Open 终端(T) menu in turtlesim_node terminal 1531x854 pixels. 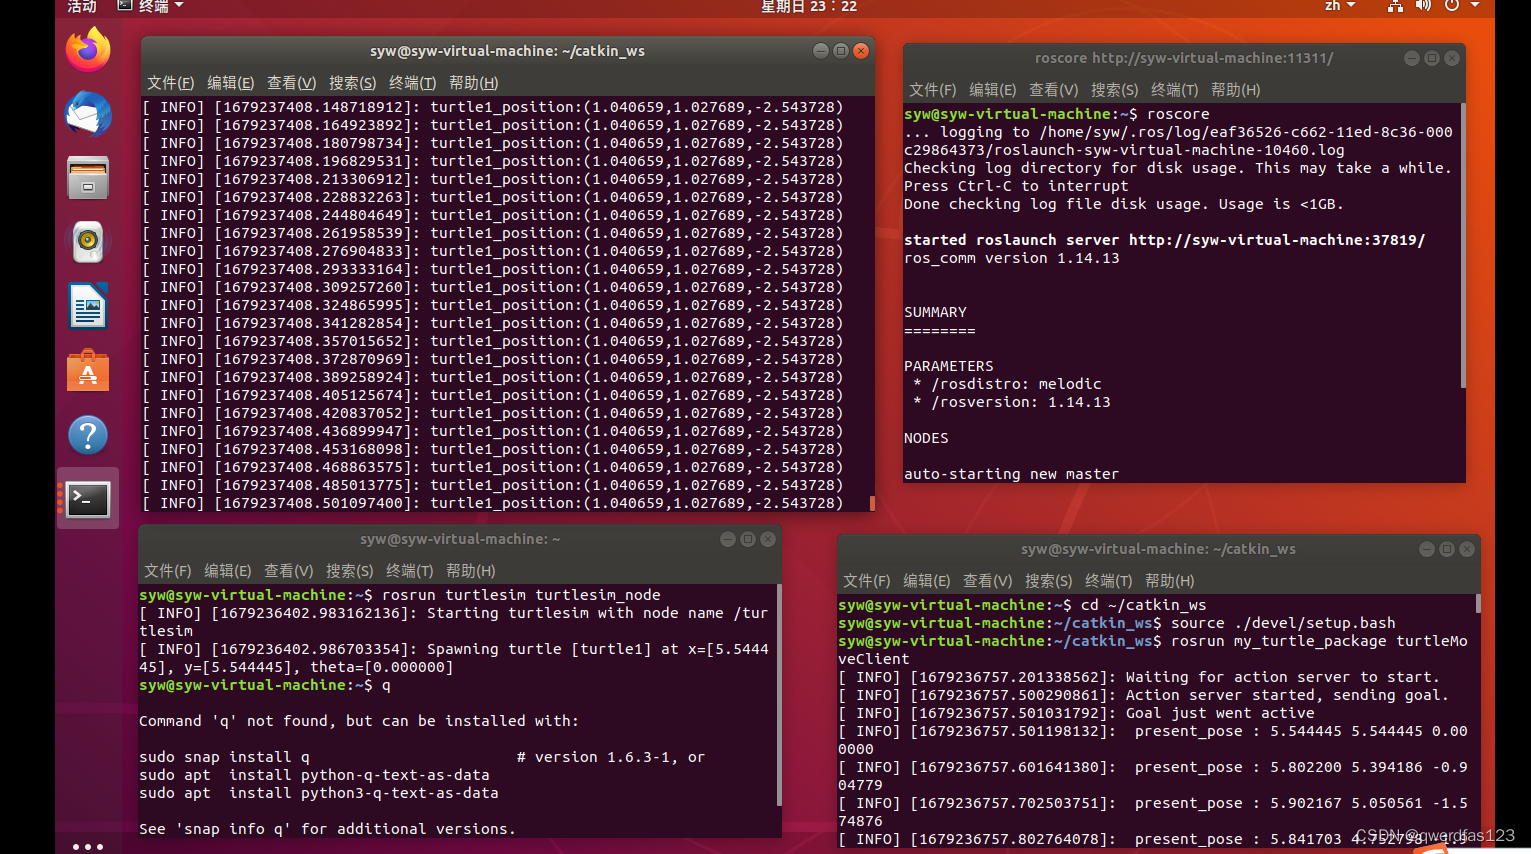pyautogui.click(x=409, y=571)
